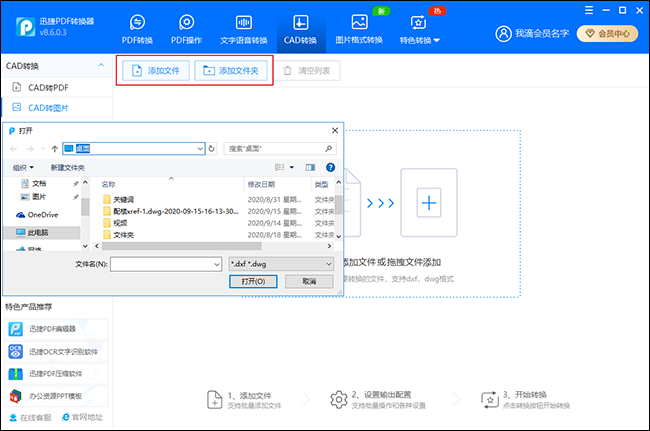Click the file list vertical scrollbar
The height and width of the screenshot is (431, 650).
338,205
